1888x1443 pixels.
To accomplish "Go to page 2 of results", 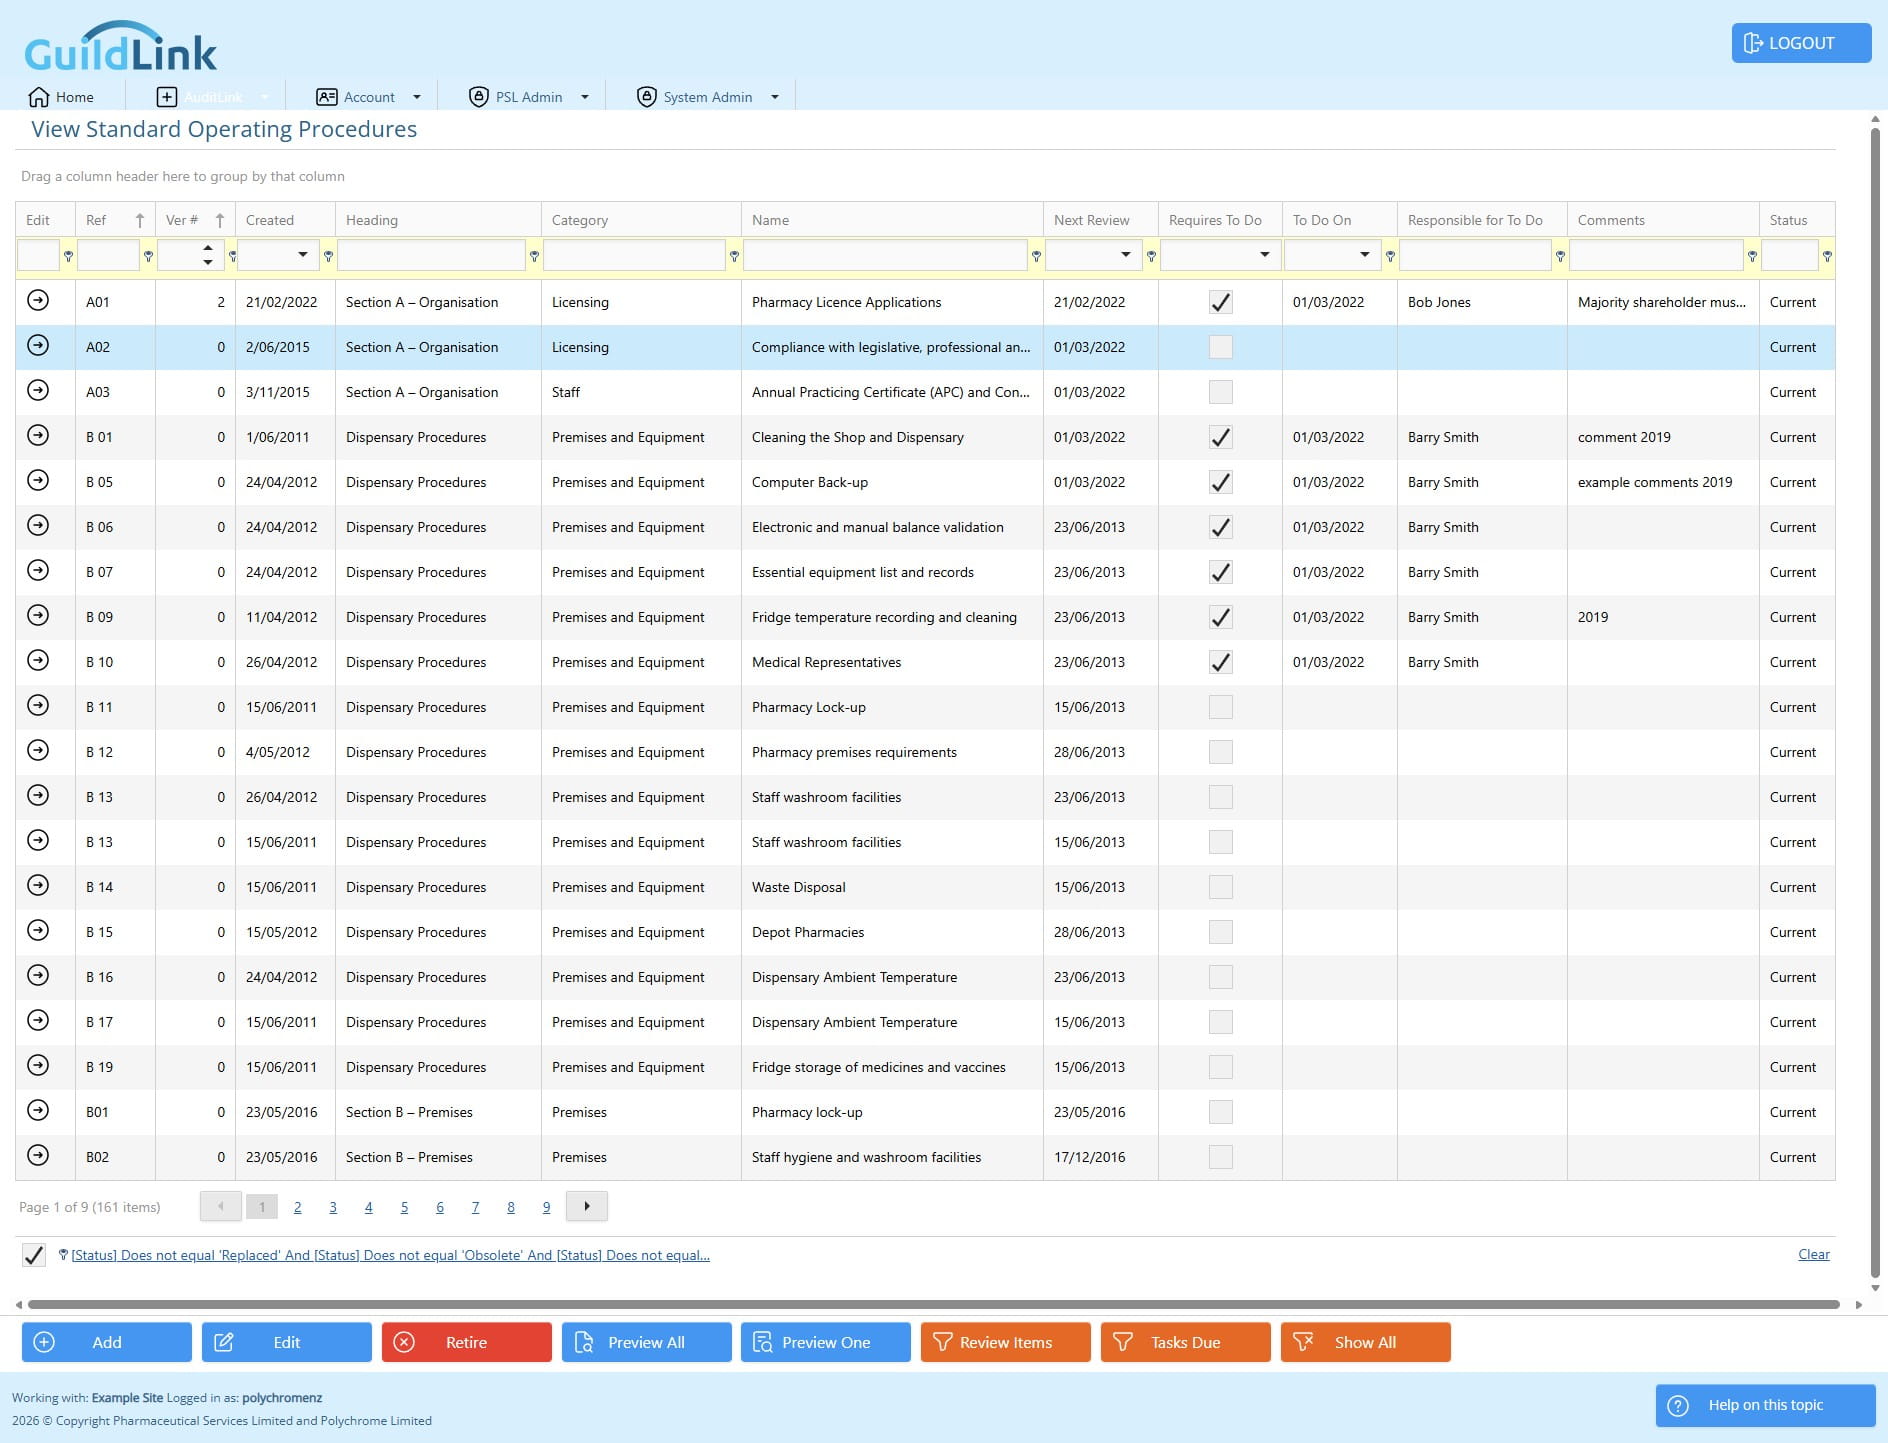I will pyautogui.click(x=297, y=1207).
